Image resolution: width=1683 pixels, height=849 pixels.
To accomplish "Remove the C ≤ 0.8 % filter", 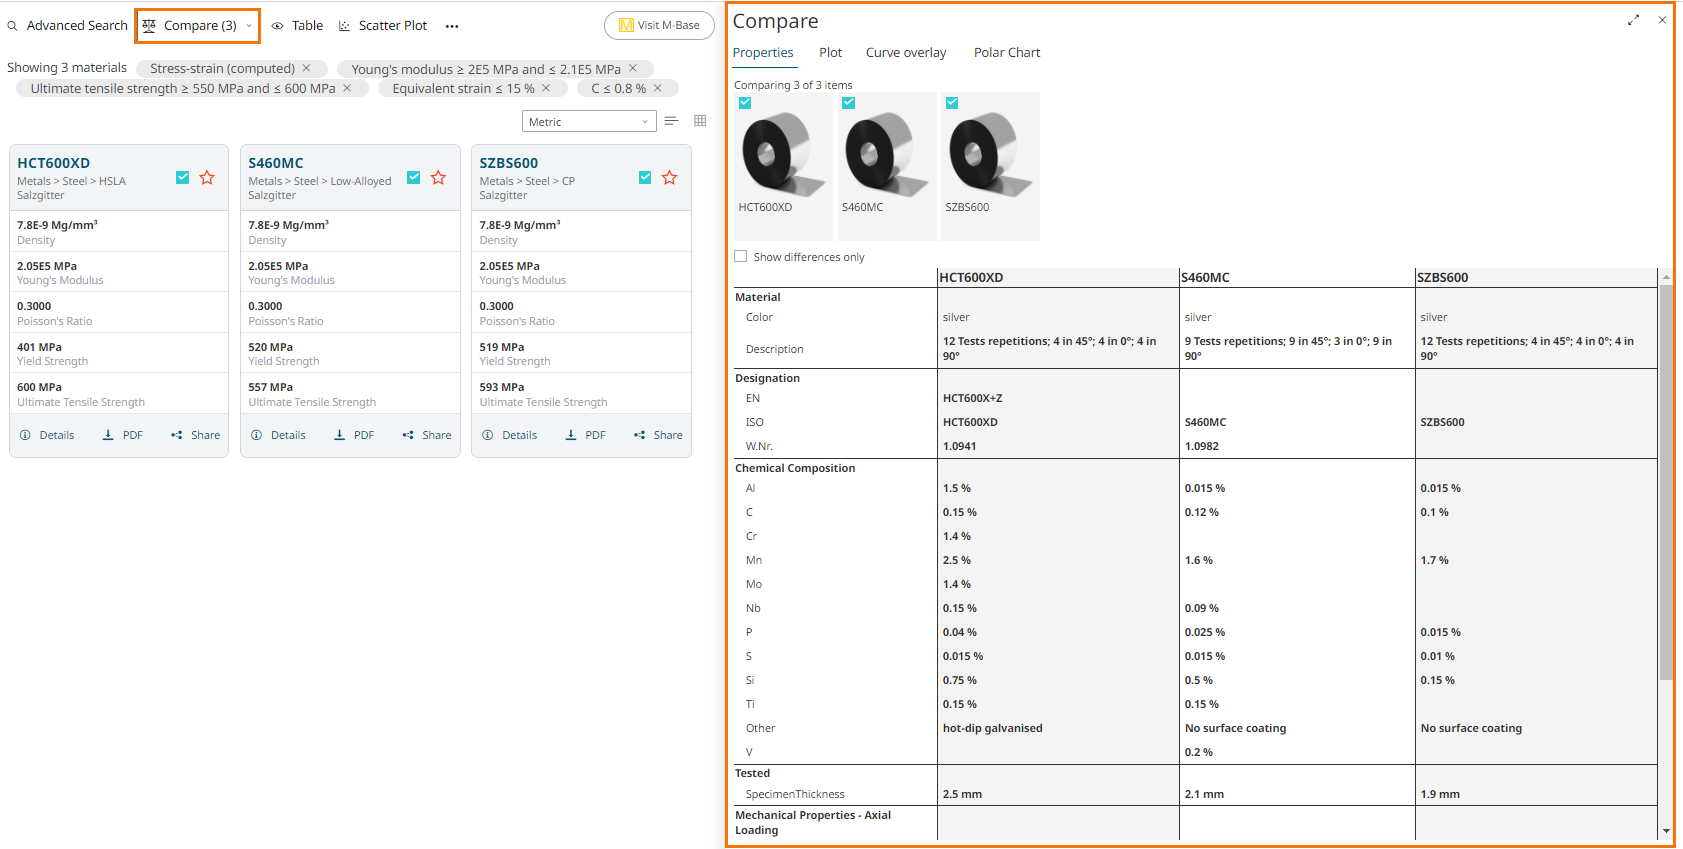I will click(658, 88).
